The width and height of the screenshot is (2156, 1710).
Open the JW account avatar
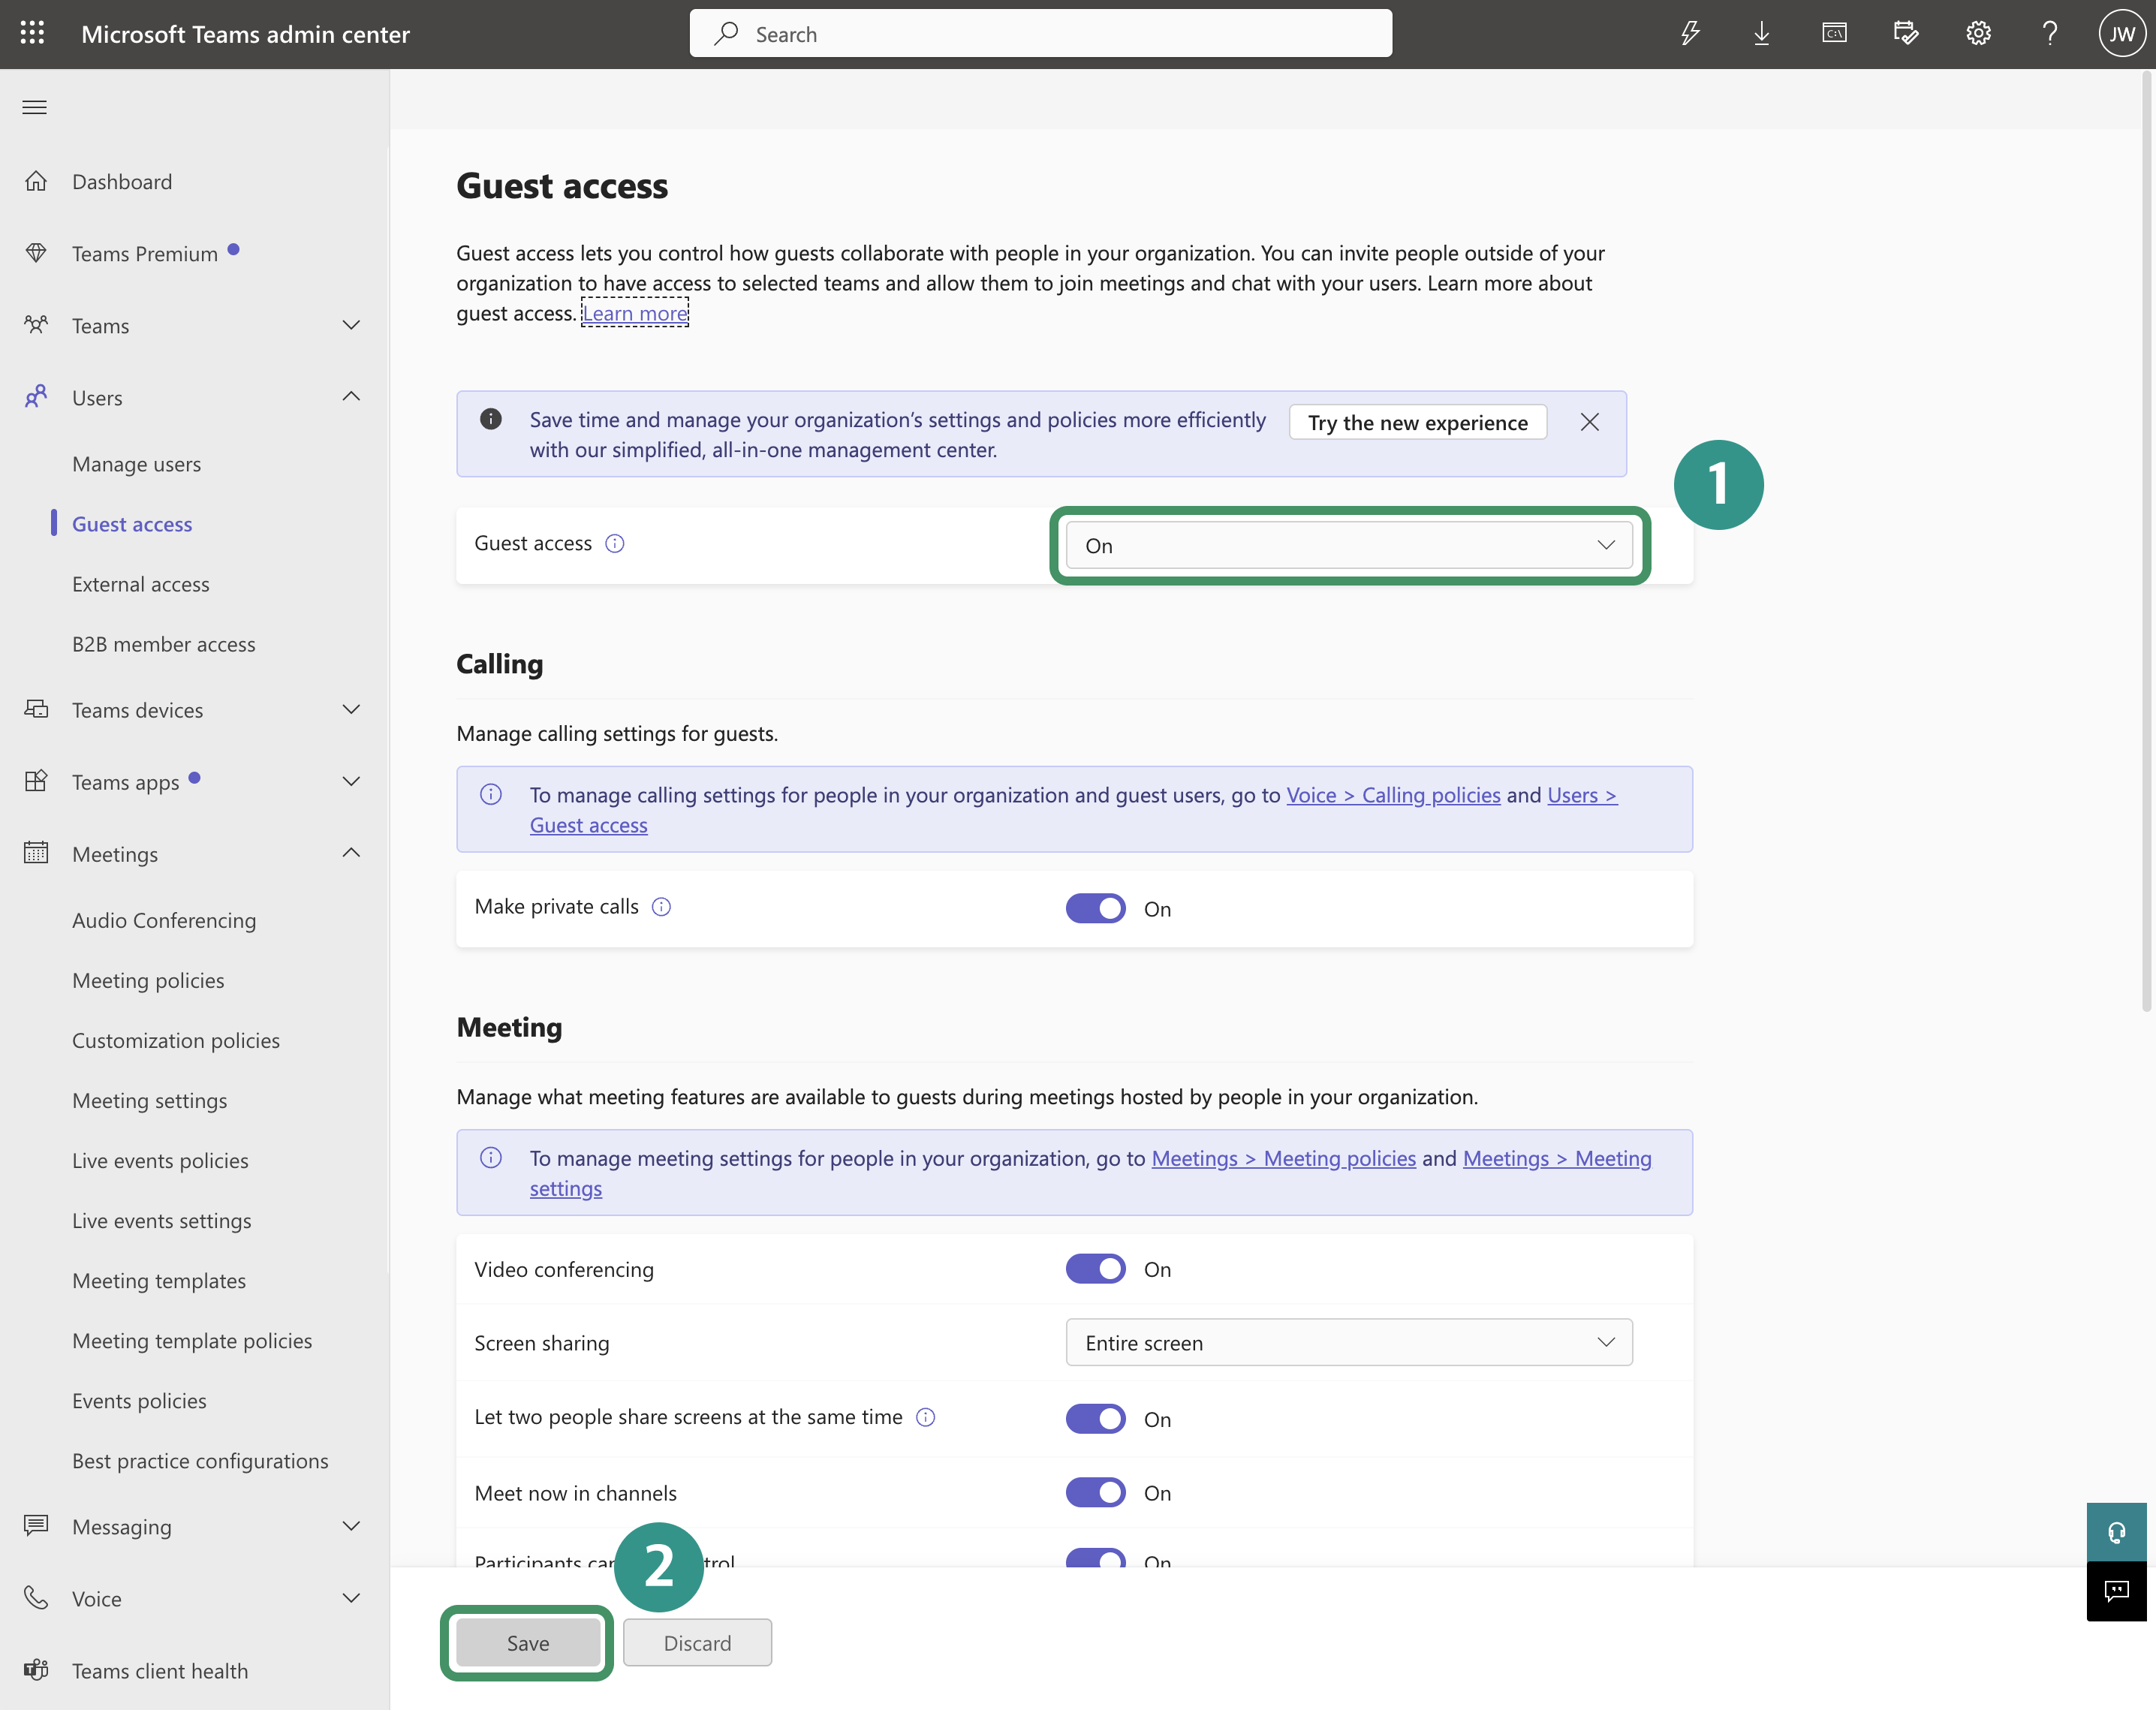pos(2122,34)
